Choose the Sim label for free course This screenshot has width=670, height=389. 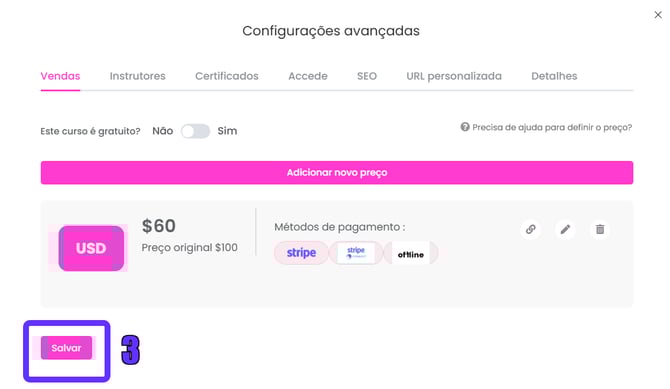(x=227, y=131)
